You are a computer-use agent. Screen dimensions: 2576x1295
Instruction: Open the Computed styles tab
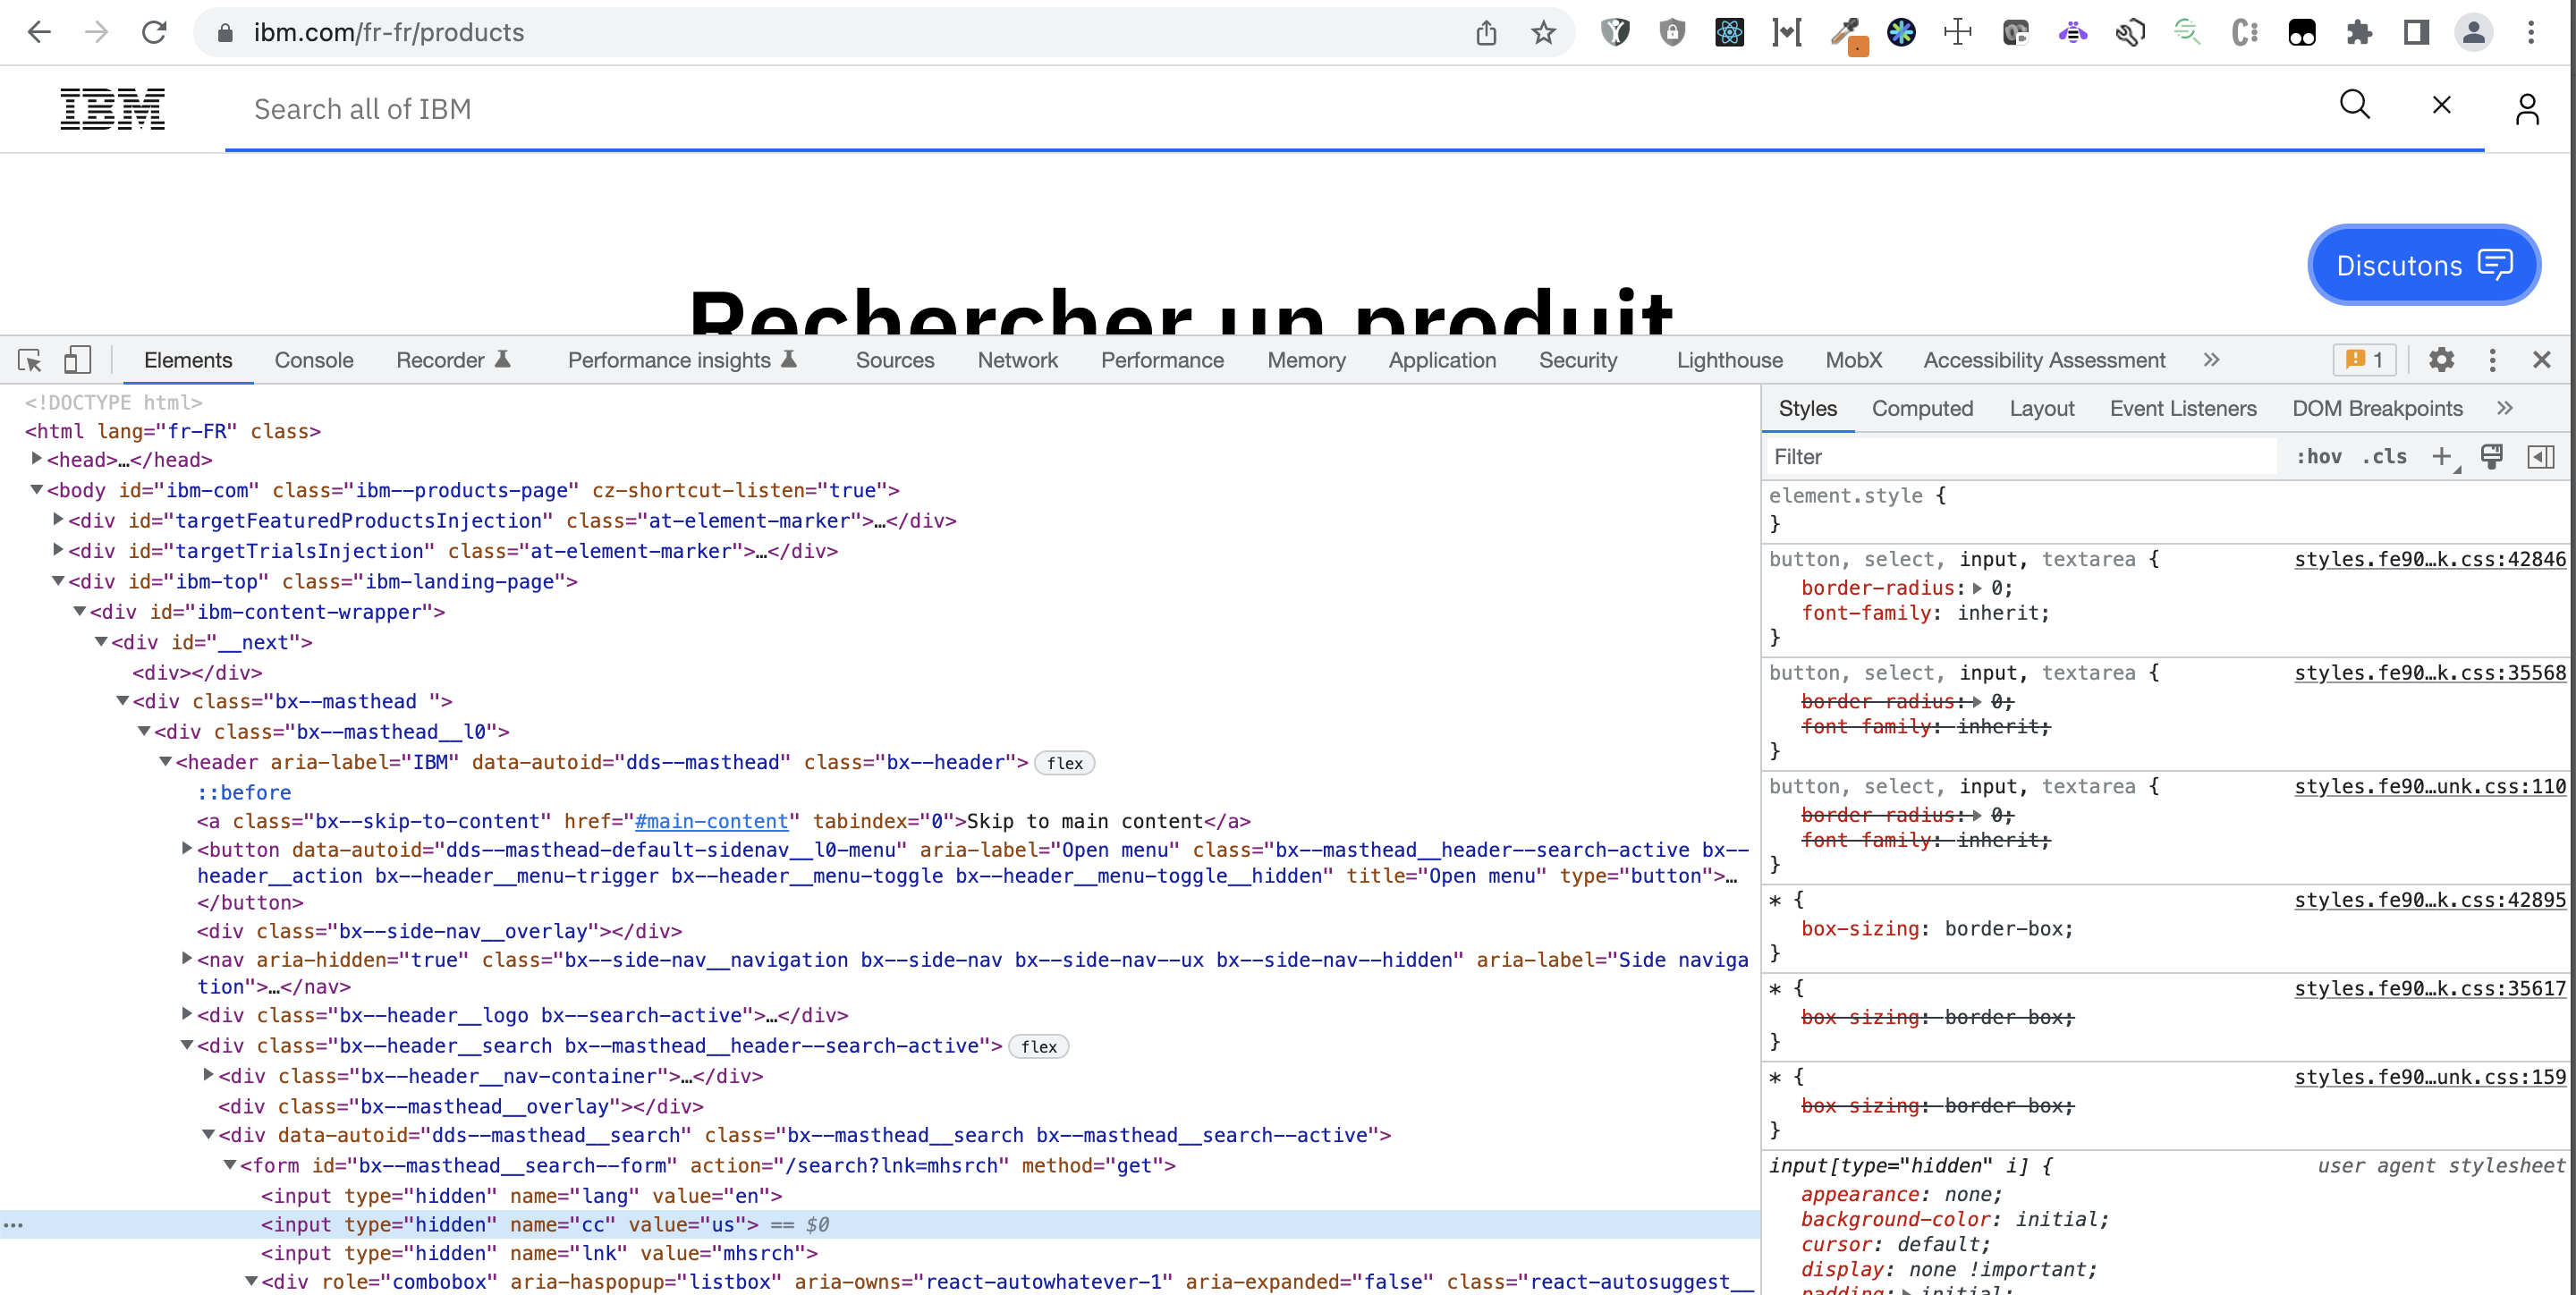1921,409
